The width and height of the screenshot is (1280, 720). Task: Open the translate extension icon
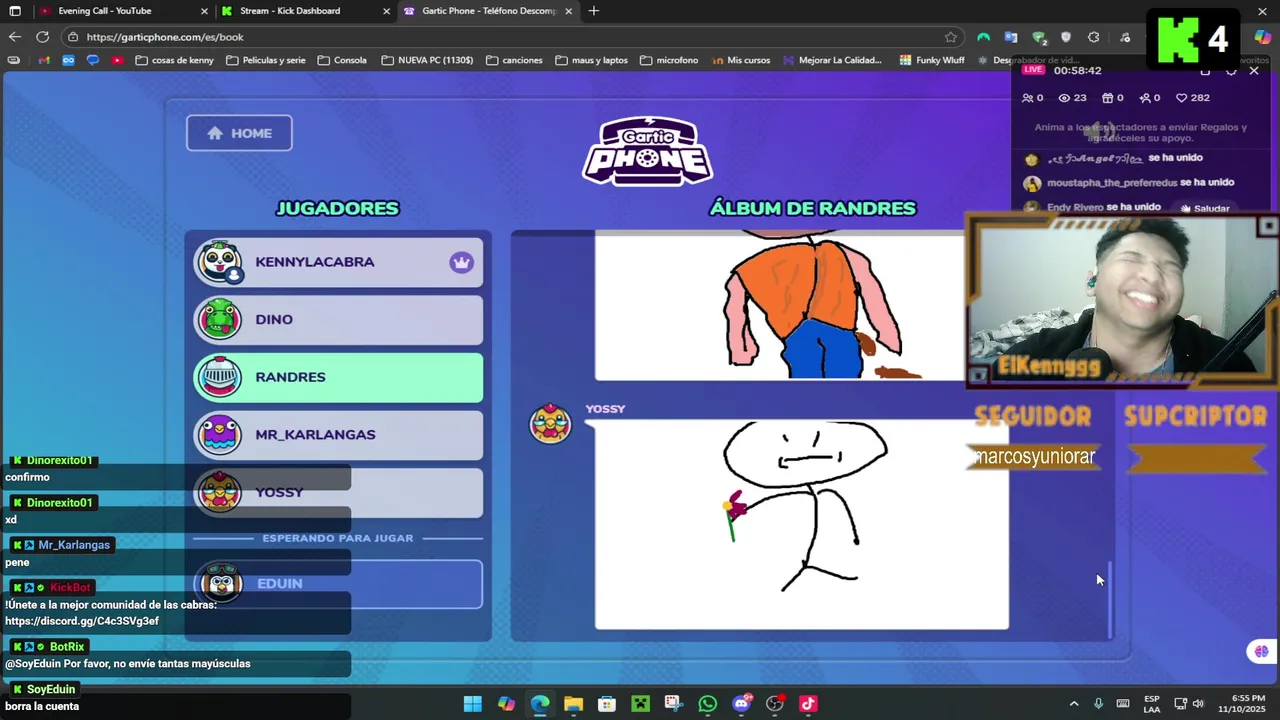[x=1011, y=37]
